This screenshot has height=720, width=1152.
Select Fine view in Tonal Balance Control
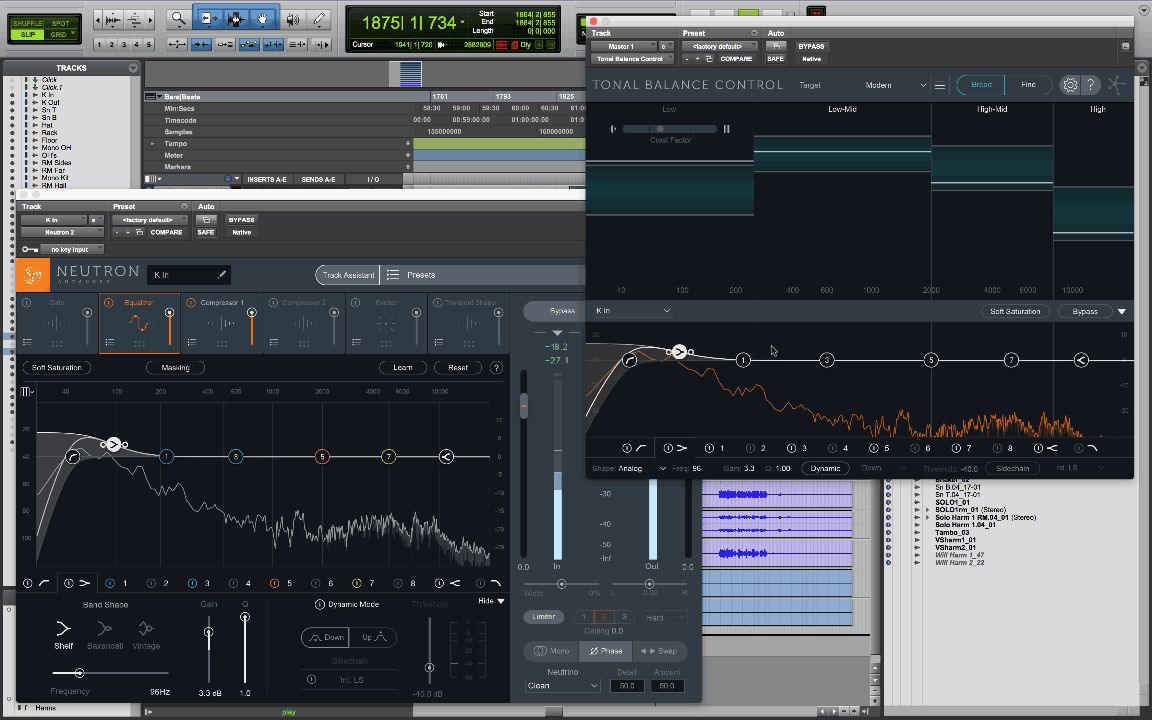tap(1028, 85)
